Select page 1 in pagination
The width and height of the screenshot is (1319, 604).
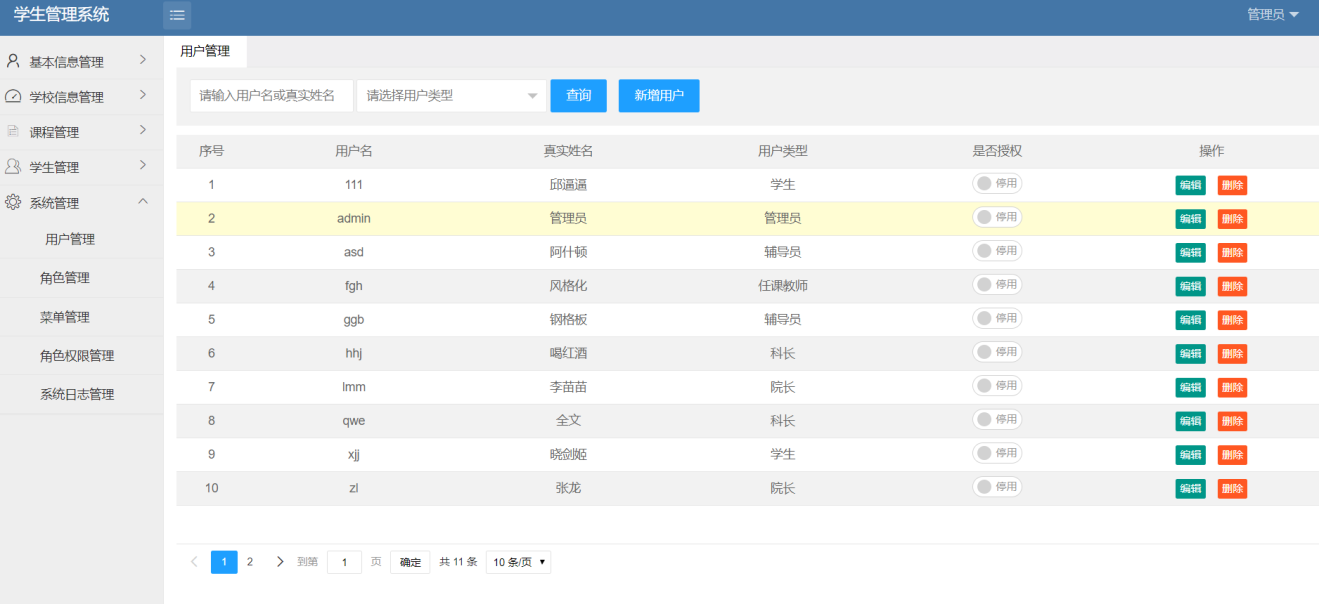tap(224, 562)
